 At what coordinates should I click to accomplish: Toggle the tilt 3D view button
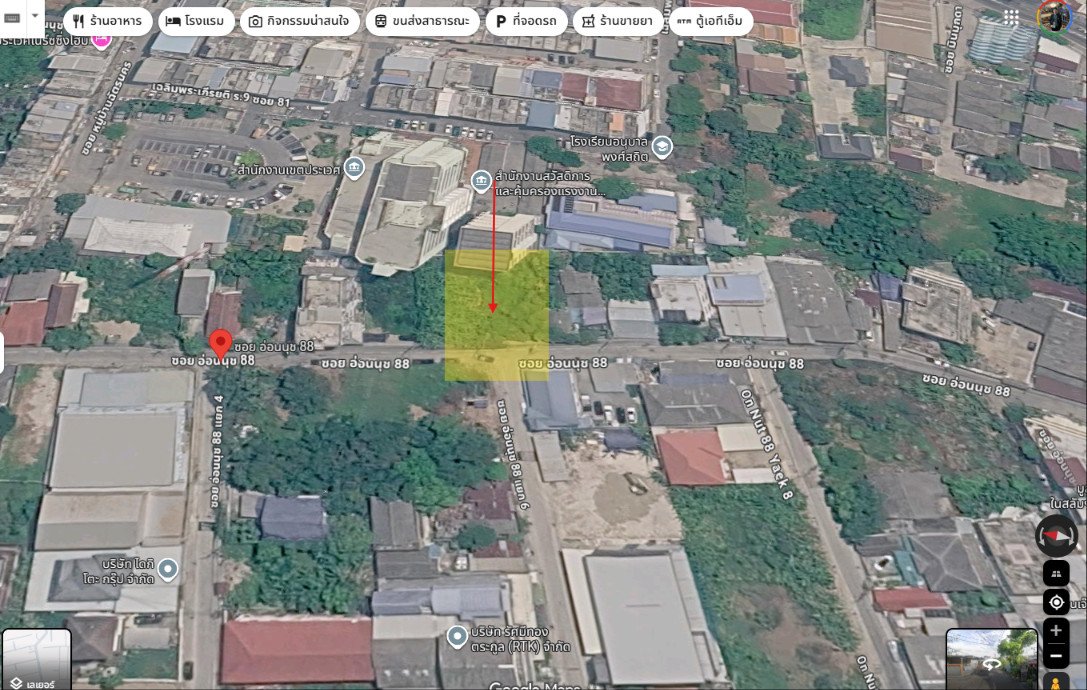pos(1056,573)
